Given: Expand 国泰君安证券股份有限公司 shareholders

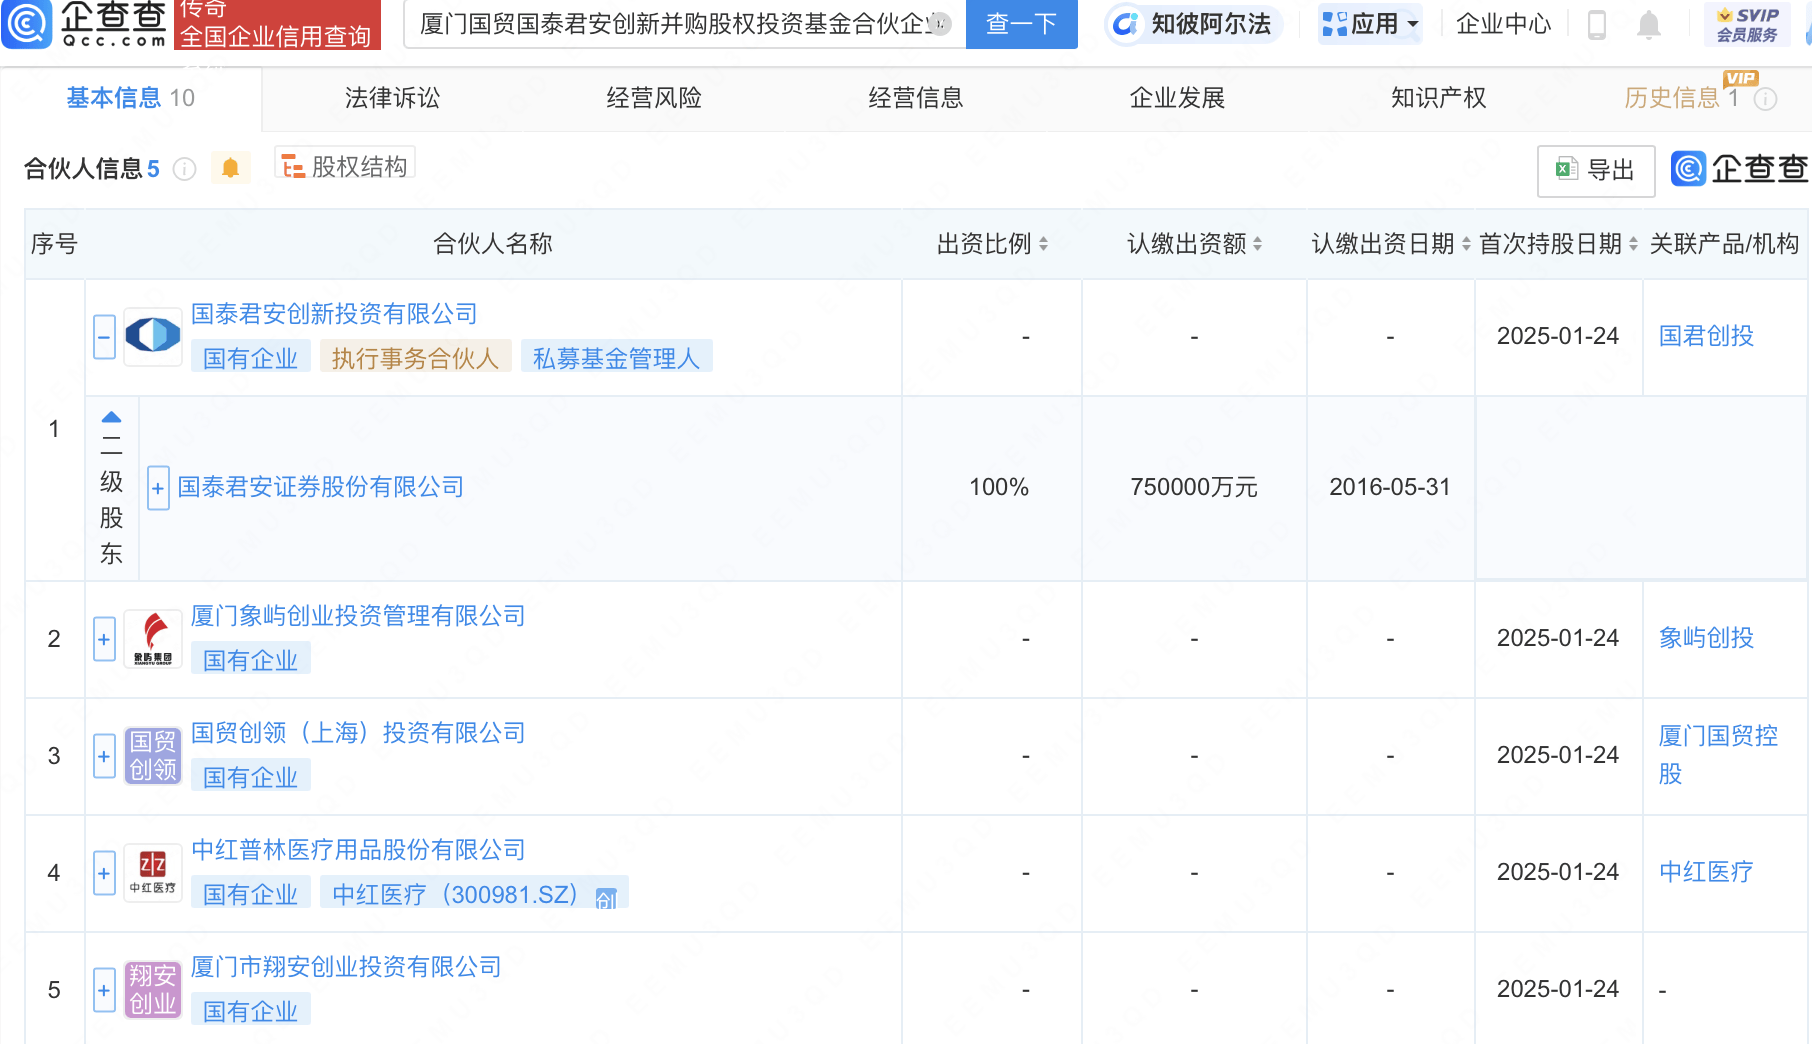Looking at the screenshot, I should 158,488.
